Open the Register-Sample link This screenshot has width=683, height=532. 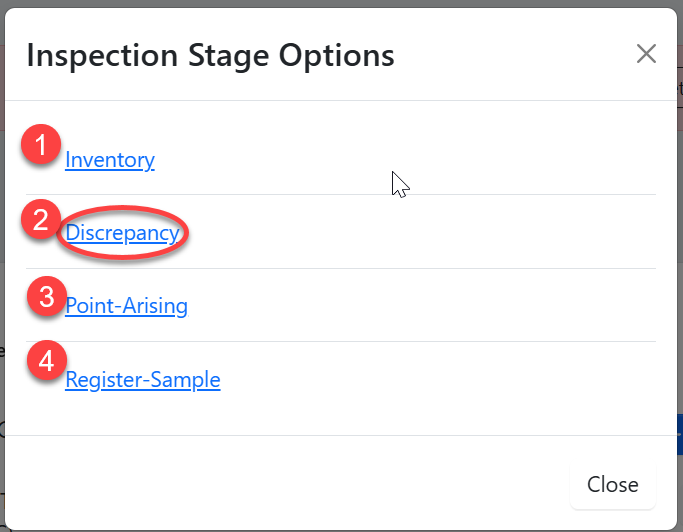pyautogui.click(x=143, y=380)
